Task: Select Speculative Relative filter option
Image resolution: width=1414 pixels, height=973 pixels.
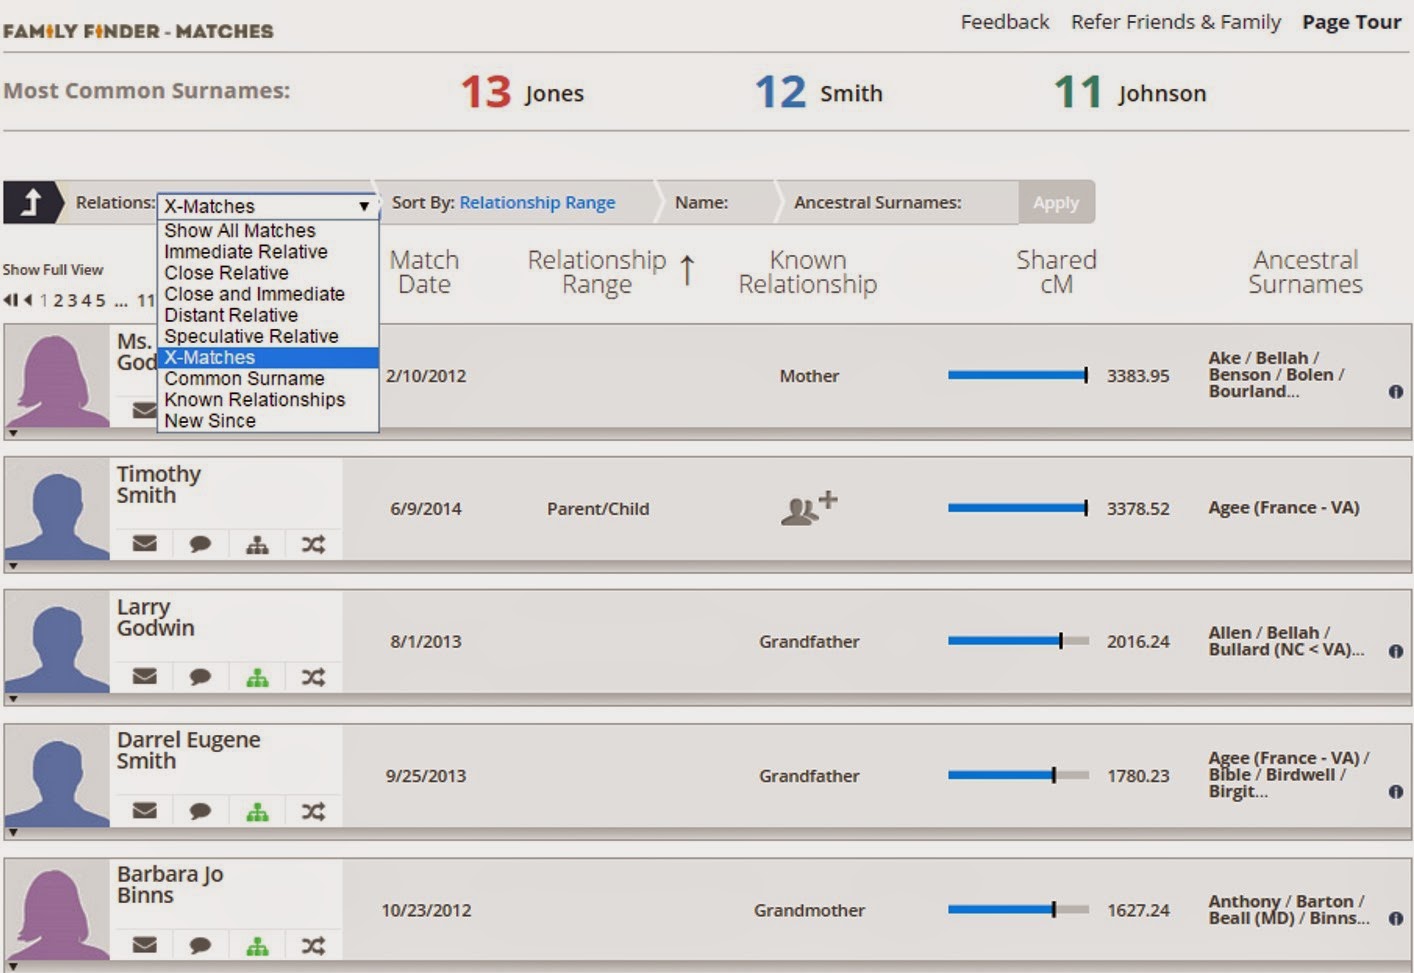Action: point(268,336)
